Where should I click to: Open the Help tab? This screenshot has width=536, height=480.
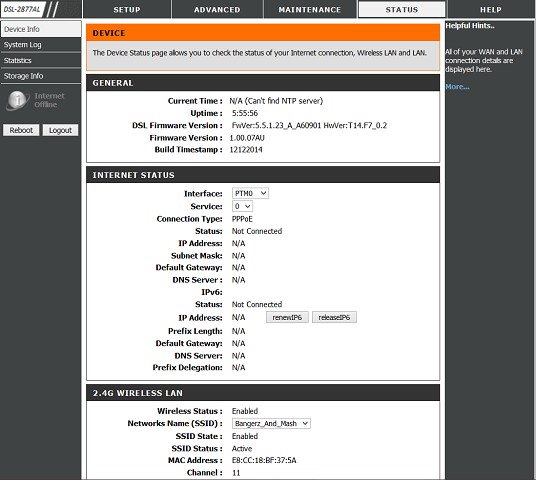click(491, 10)
